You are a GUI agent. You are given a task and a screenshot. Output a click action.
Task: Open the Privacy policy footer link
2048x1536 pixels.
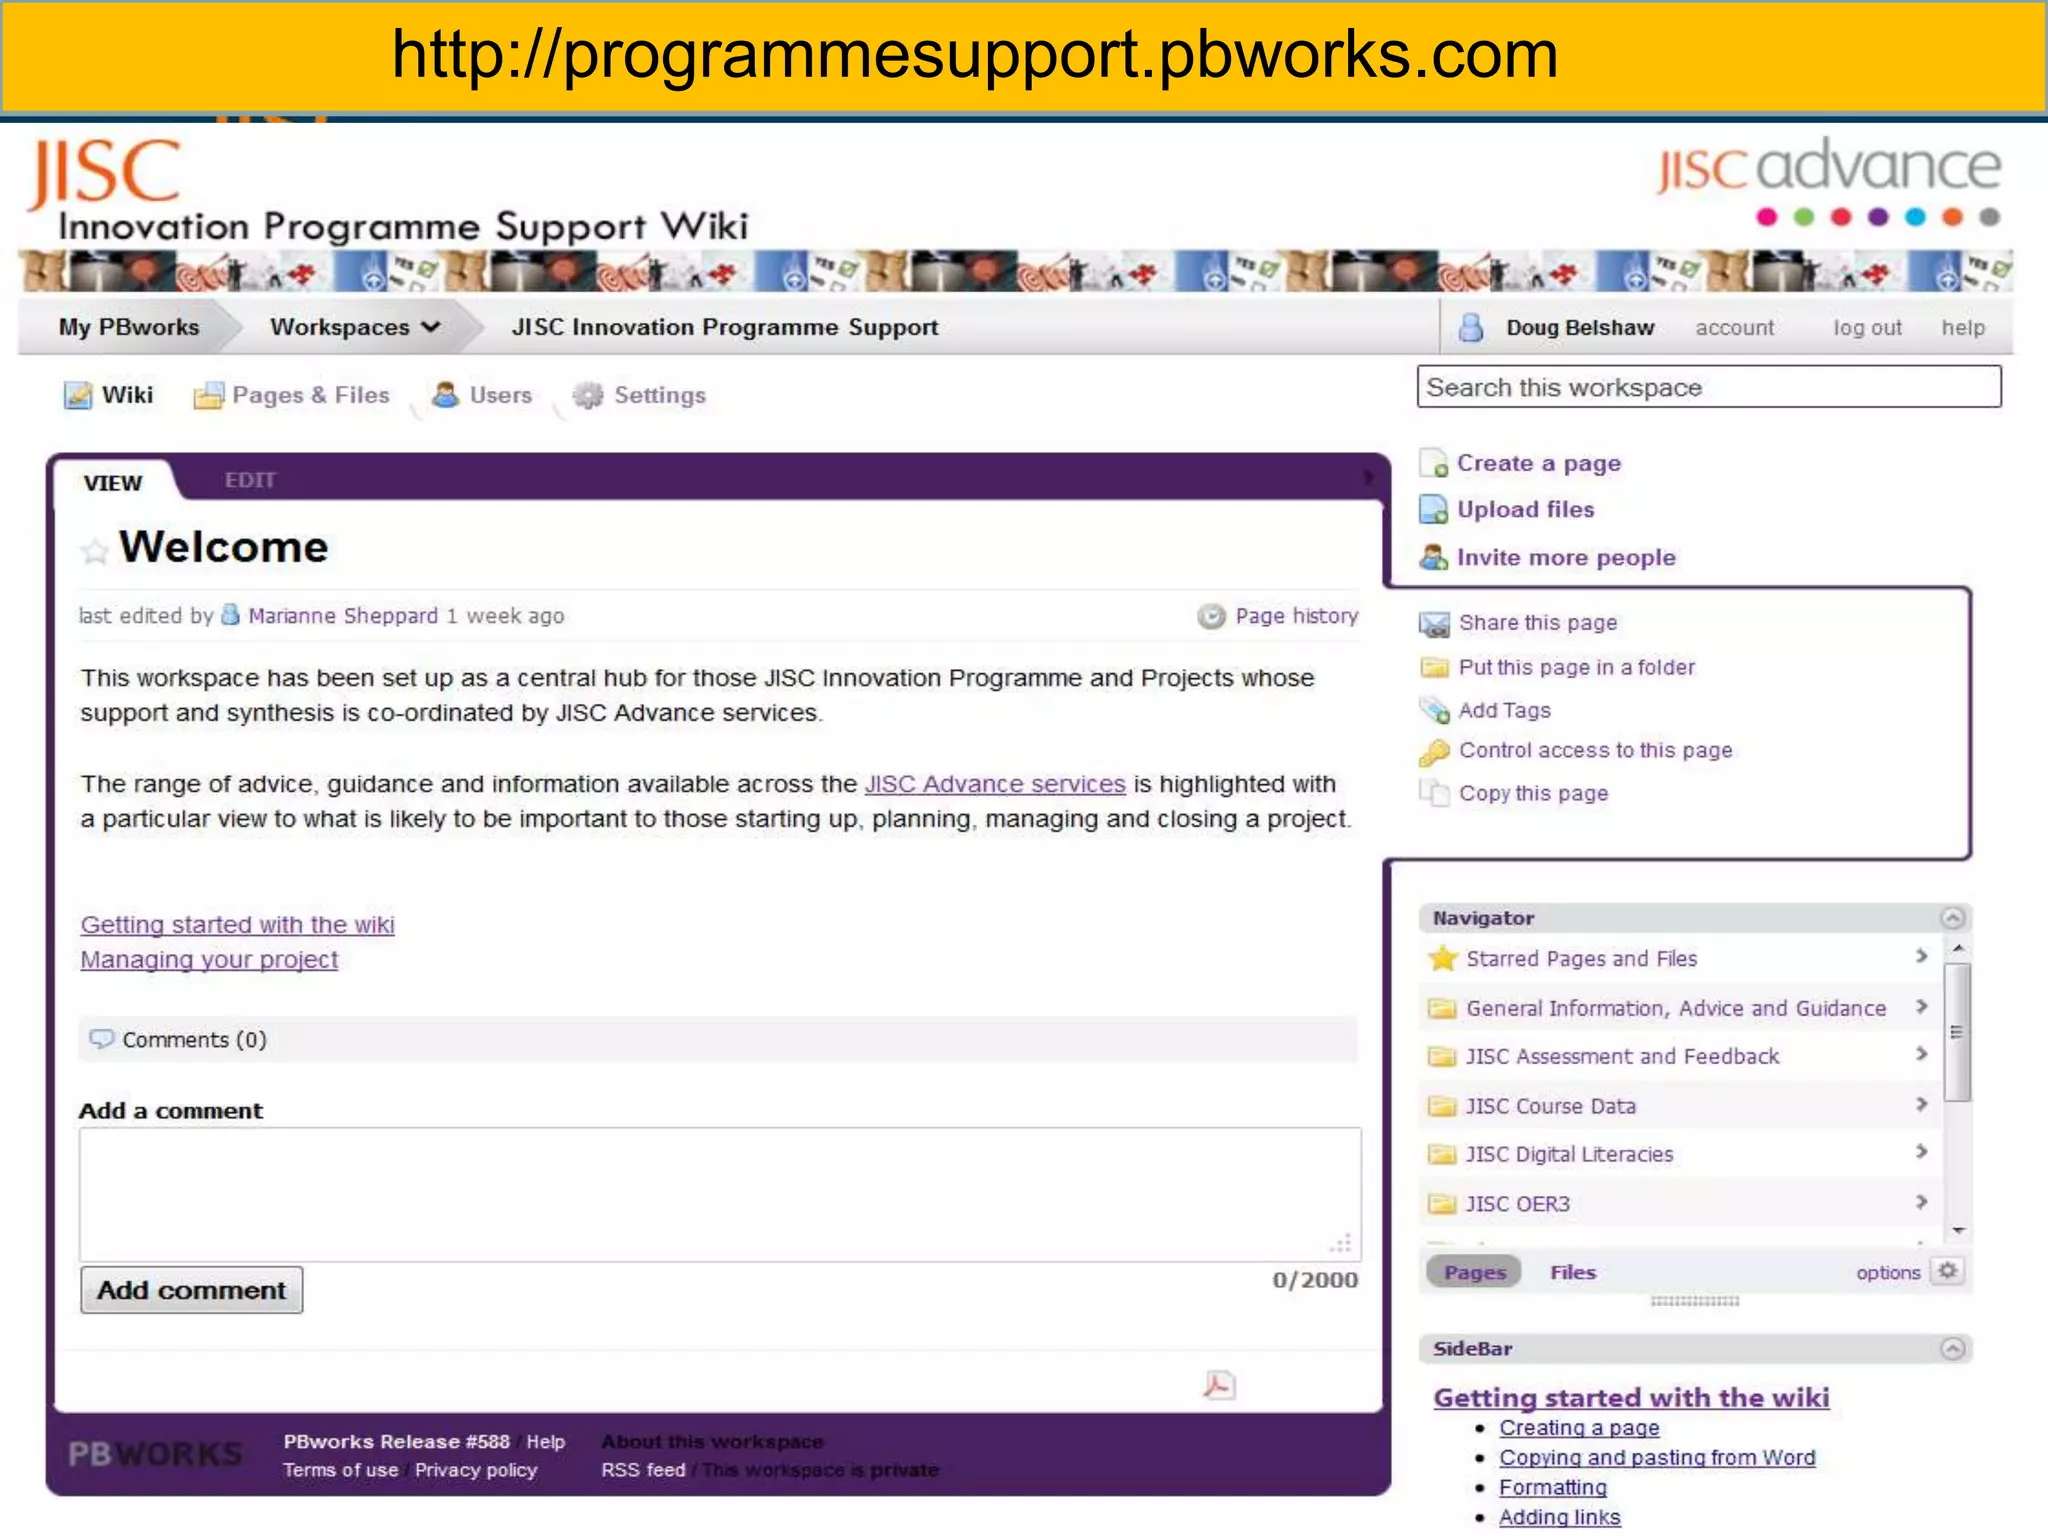click(476, 1470)
